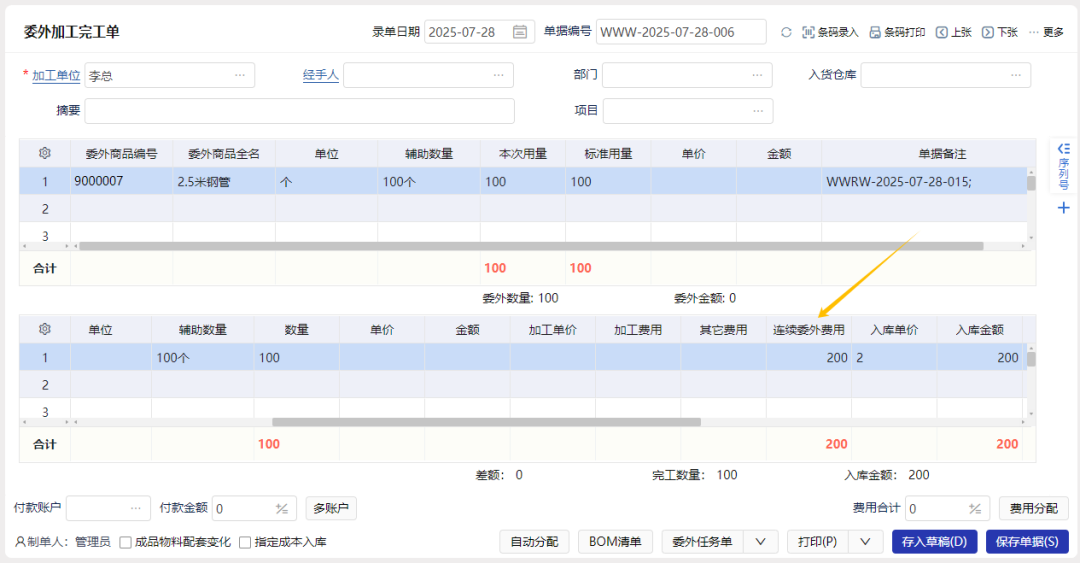1080x563 pixels.
Task: Click the 多账户 button
Action: pyautogui.click(x=331, y=509)
